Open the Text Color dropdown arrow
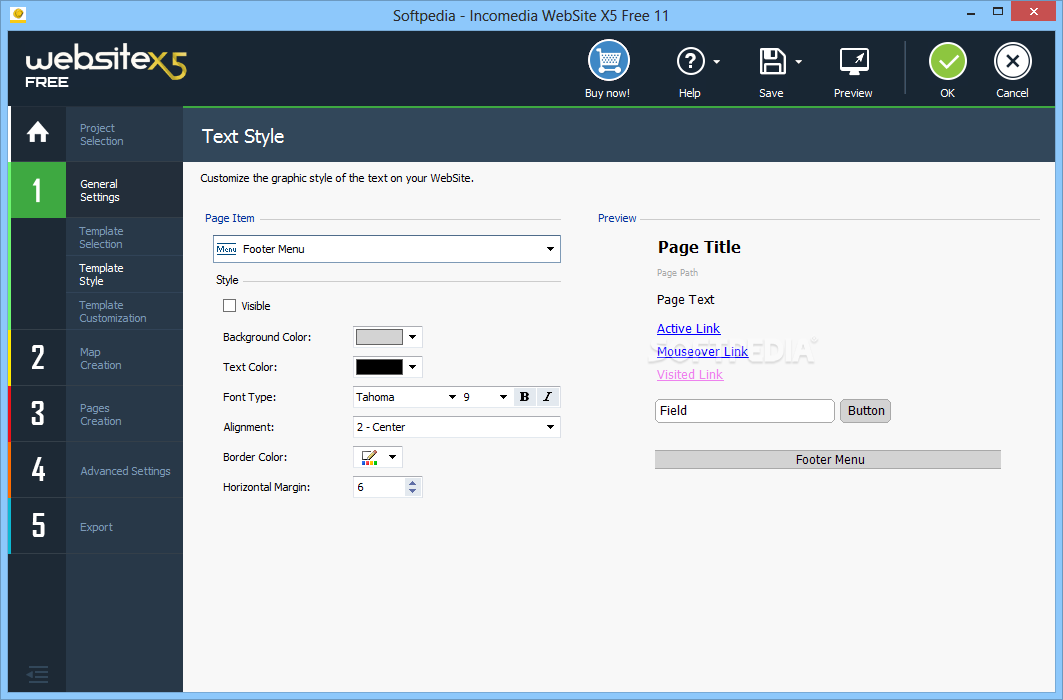 (x=412, y=367)
